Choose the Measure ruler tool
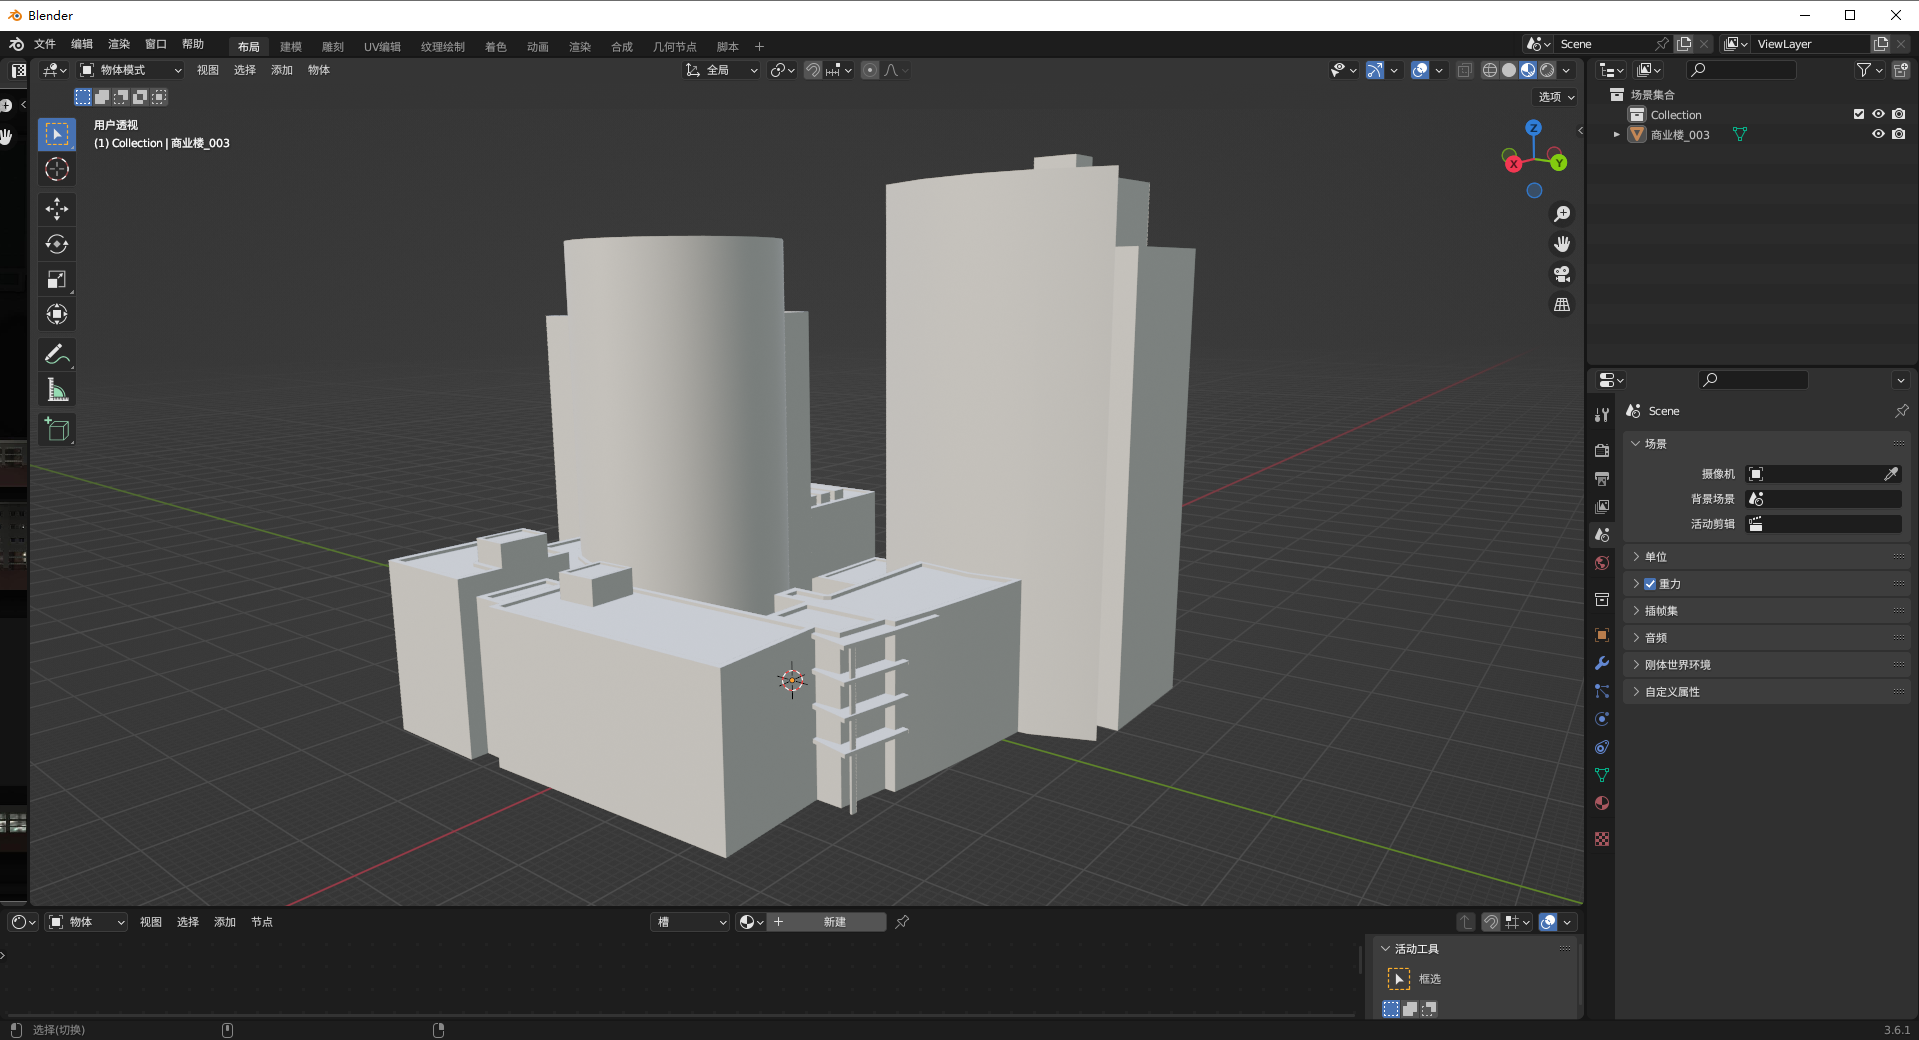The image size is (1919, 1040). click(57, 391)
